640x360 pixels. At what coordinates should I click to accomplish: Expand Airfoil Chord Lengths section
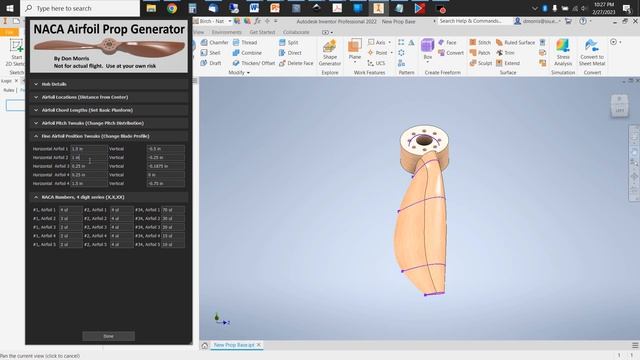point(109,110)
